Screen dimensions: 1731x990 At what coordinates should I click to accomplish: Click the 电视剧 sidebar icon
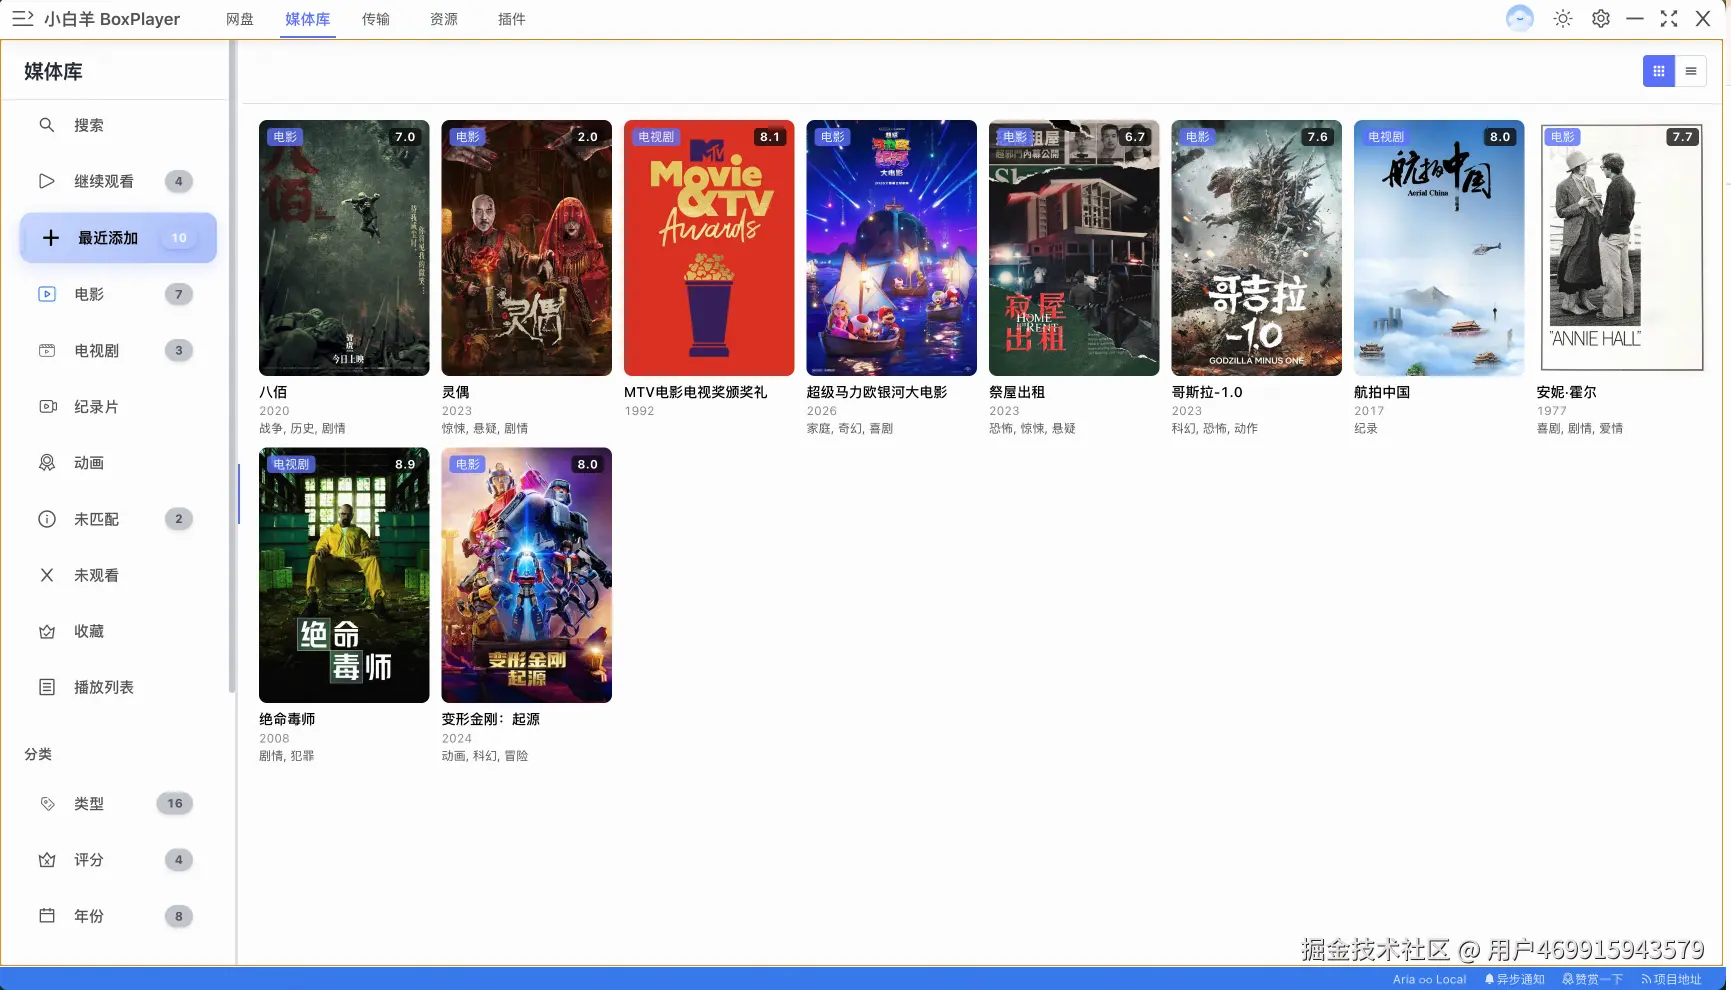coord(47,350)
